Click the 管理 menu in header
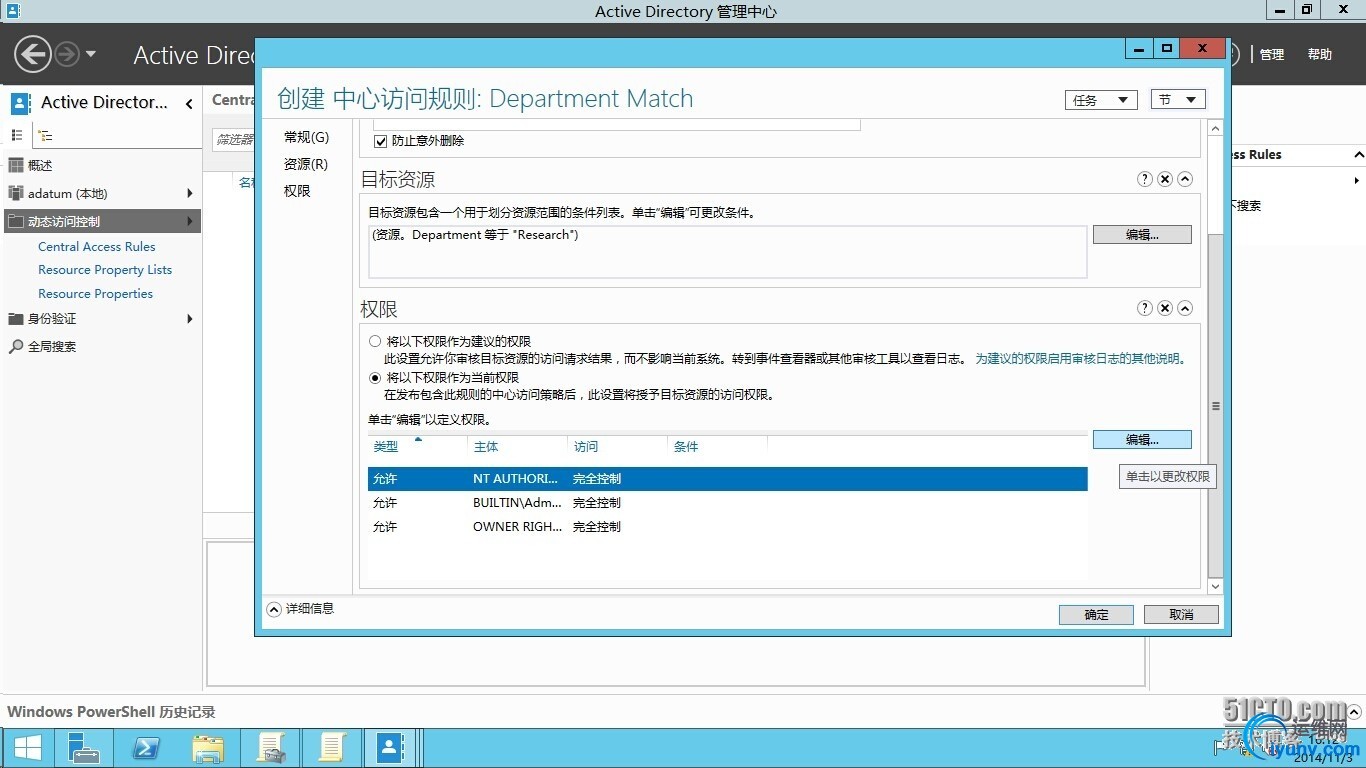Viewport: 1366px width, 768px height. point(1272,55)
